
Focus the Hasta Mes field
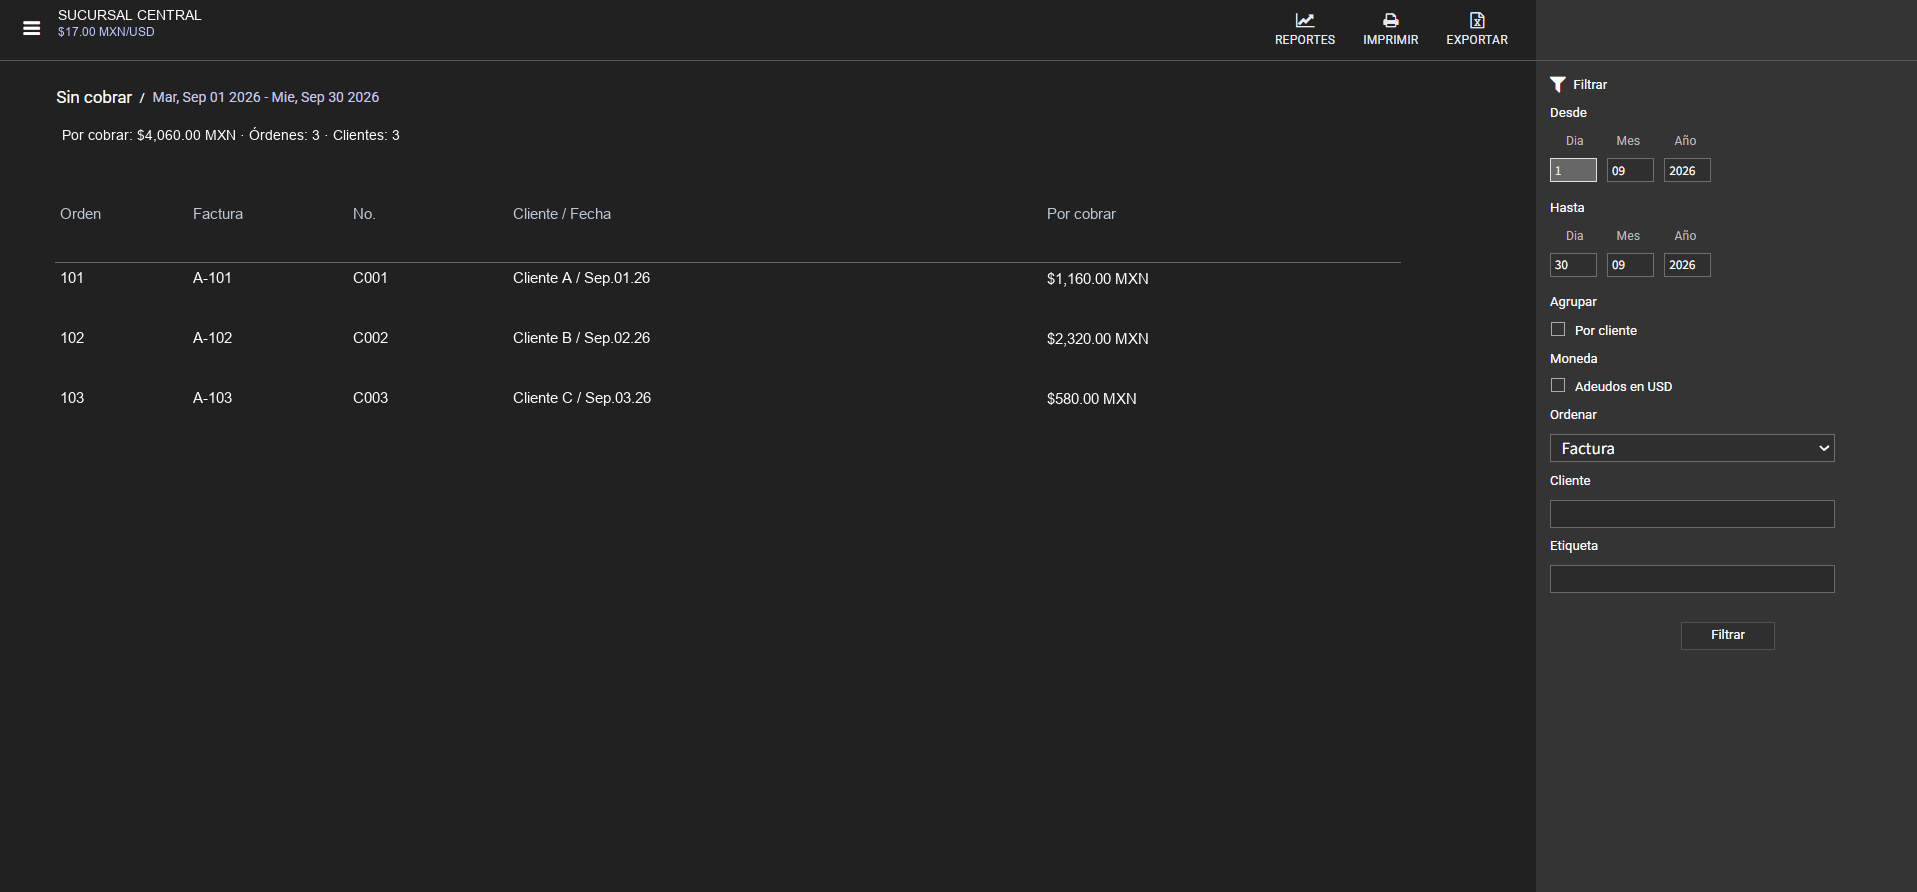click(x=1630, y=265)
